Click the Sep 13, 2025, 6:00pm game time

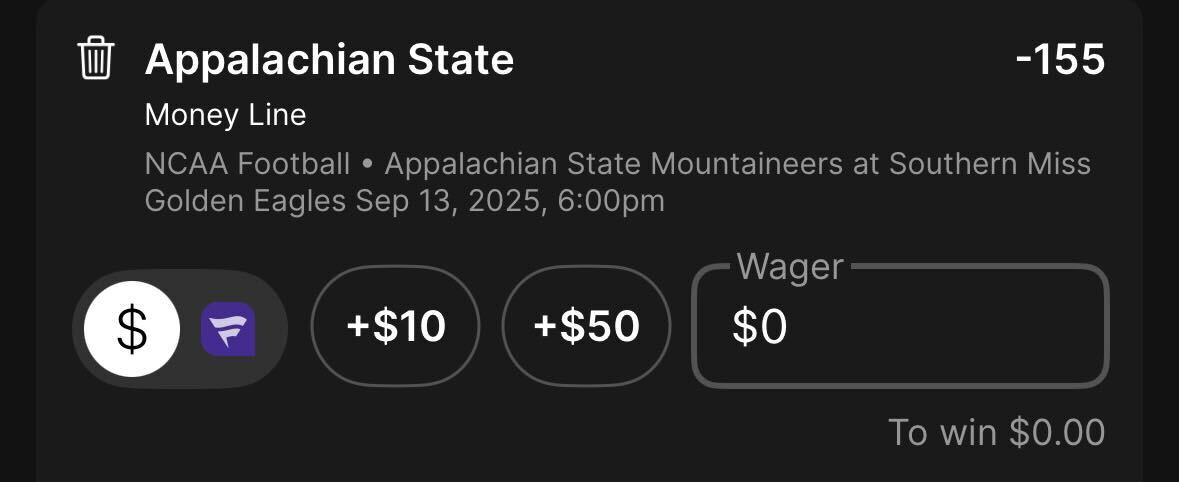pyautogui.click(x=511, y=202)
